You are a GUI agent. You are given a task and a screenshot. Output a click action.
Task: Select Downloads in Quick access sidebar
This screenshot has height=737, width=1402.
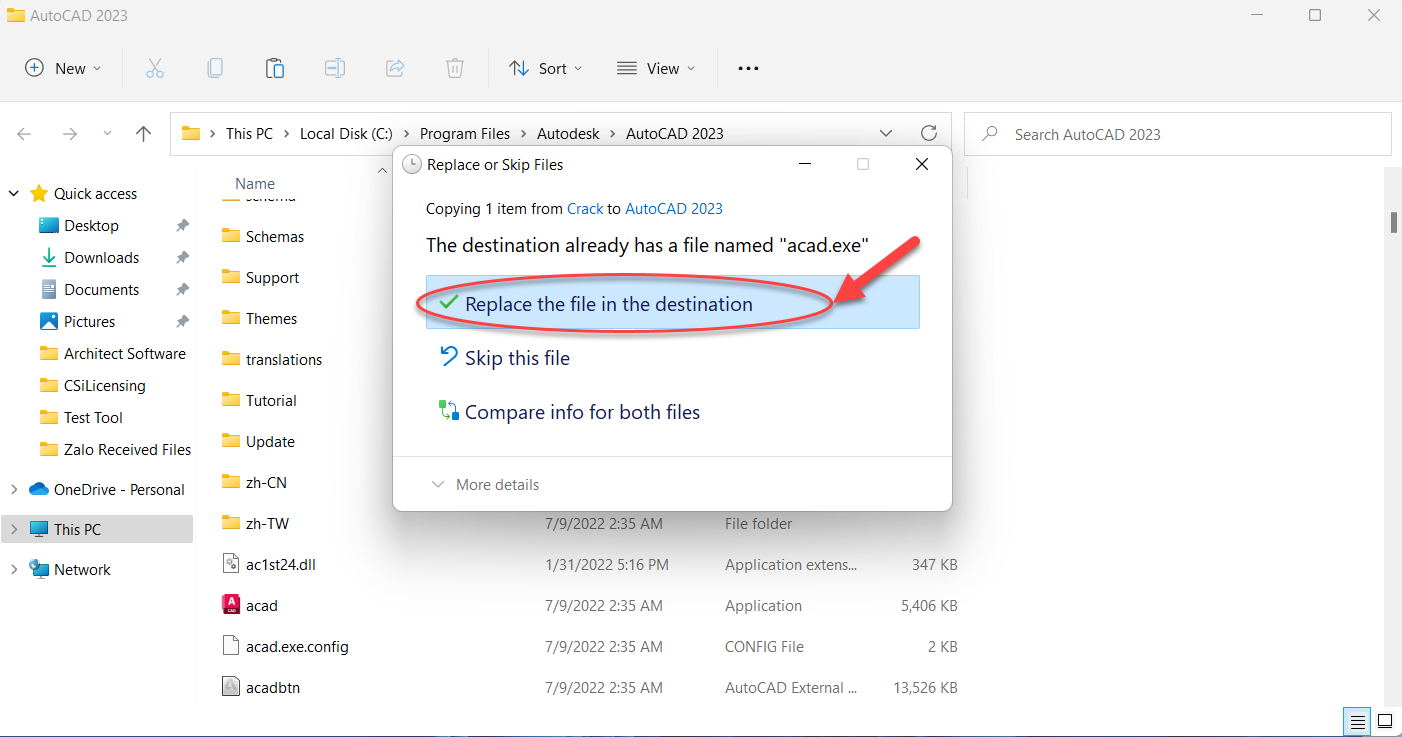click(101, 258)
